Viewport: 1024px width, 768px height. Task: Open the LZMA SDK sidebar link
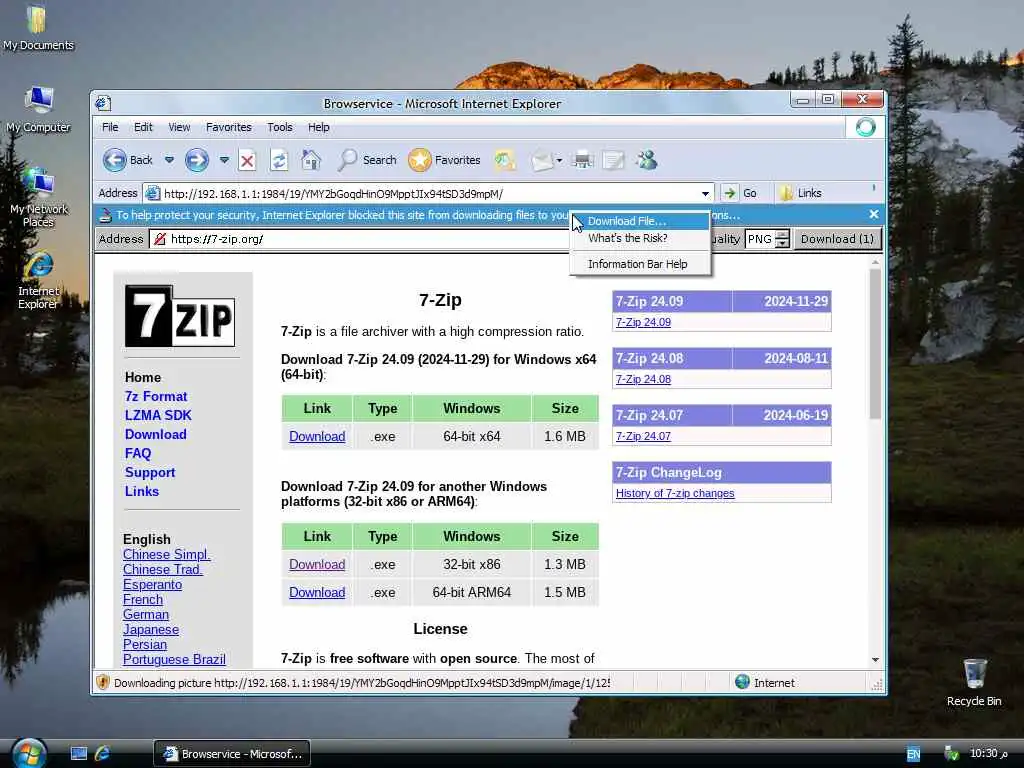158,415
